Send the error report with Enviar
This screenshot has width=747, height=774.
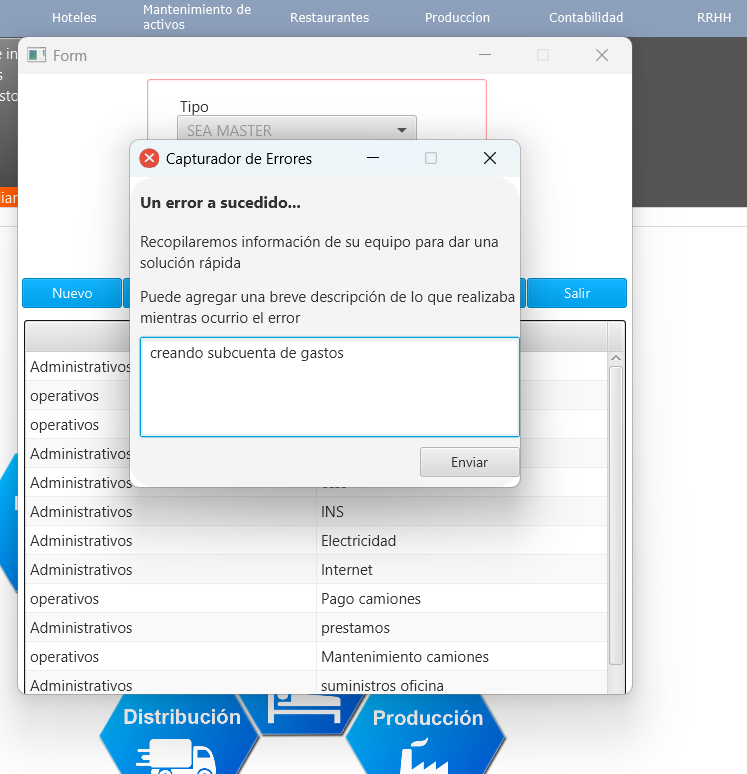(469, 463)
